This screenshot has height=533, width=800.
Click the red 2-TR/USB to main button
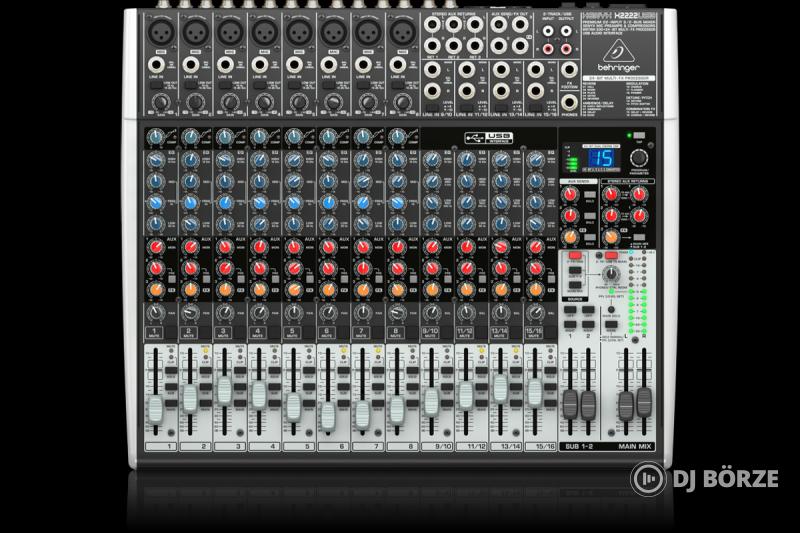tap(611, 255)
